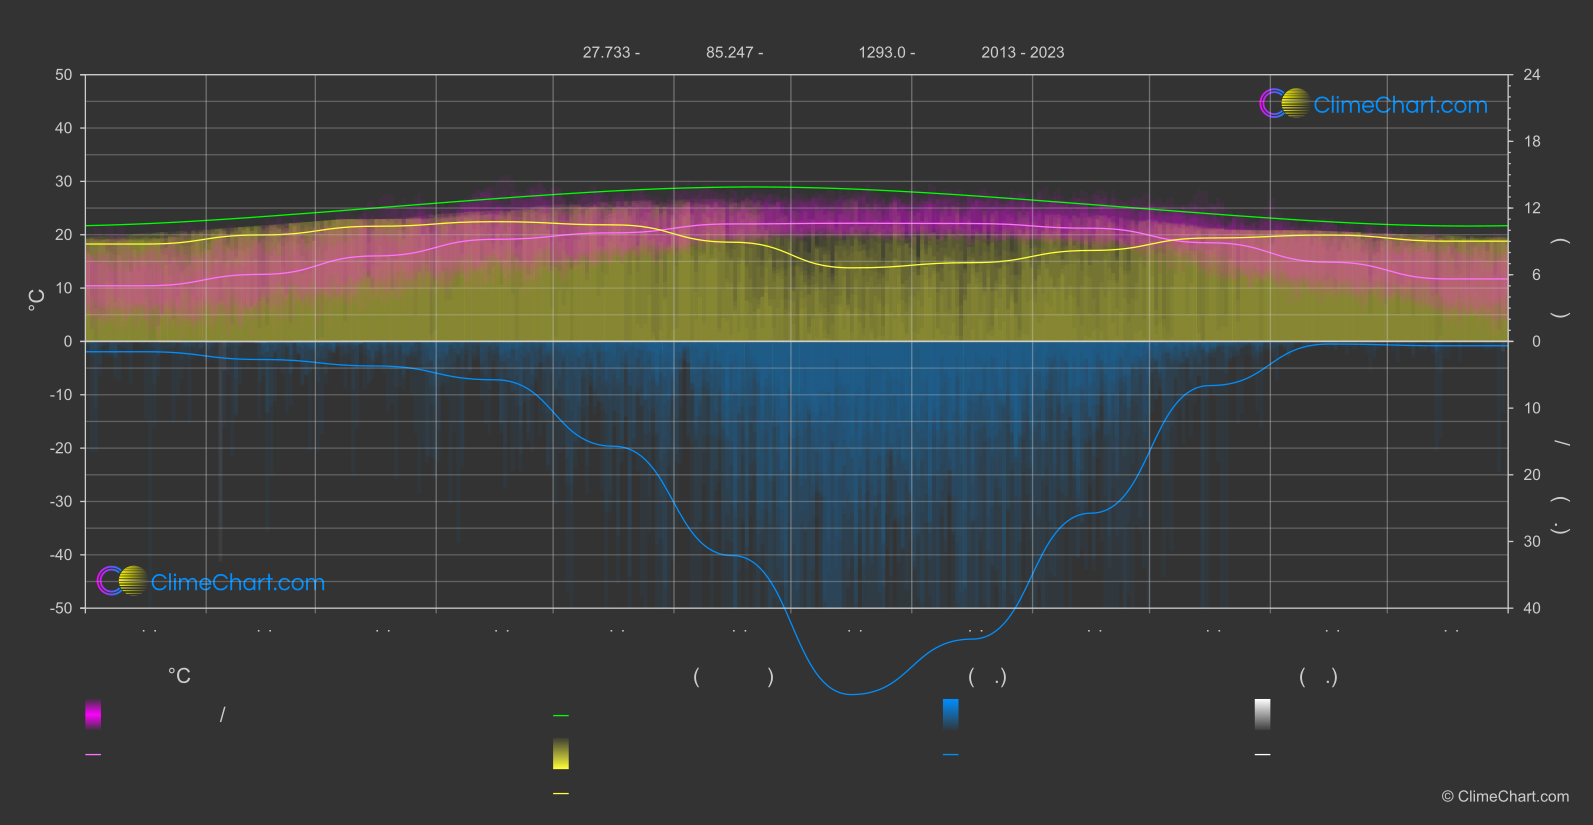This screenshot has height=825, width=1593.
Task: Click the °C heading above the legend
Action: click(x=179, y=676)
